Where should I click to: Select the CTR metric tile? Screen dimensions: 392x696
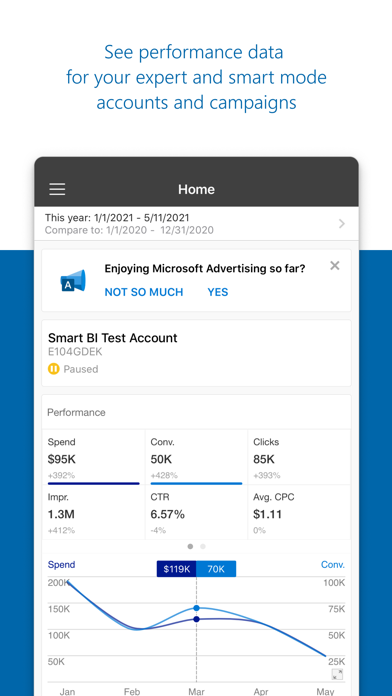tap(196, 512)
